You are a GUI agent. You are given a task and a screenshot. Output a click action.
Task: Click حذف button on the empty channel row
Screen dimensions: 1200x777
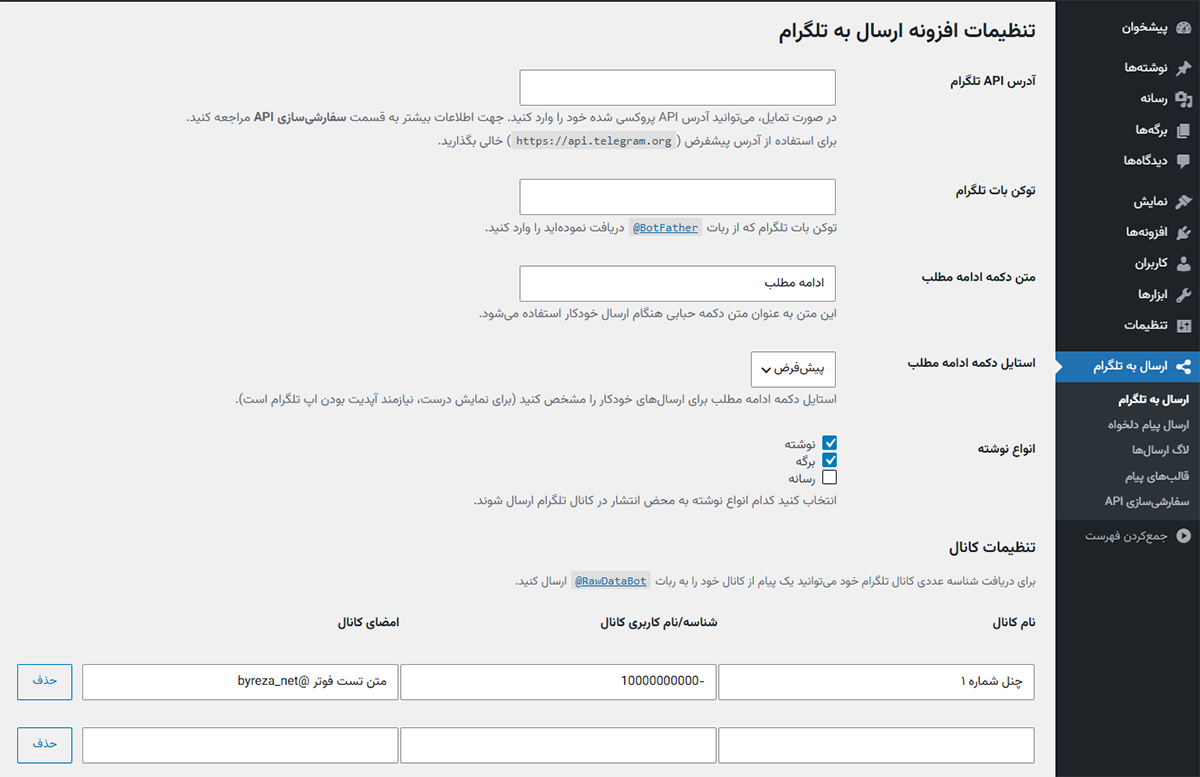(x=45, y=745)
